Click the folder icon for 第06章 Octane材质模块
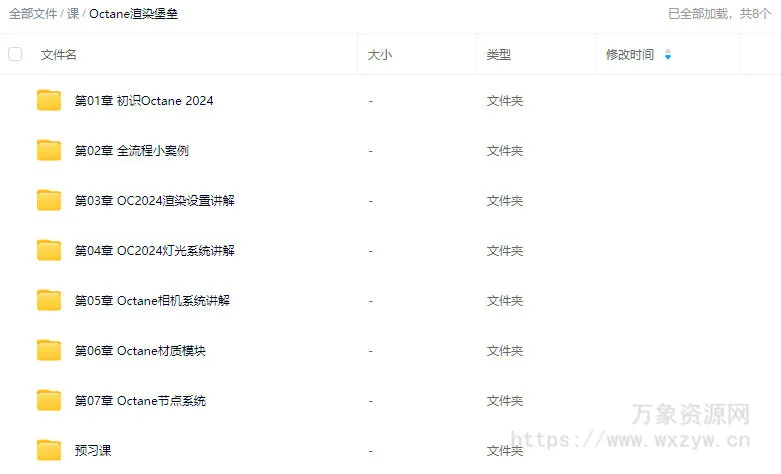This screenshot has width=781, height=474. point(49,350)
